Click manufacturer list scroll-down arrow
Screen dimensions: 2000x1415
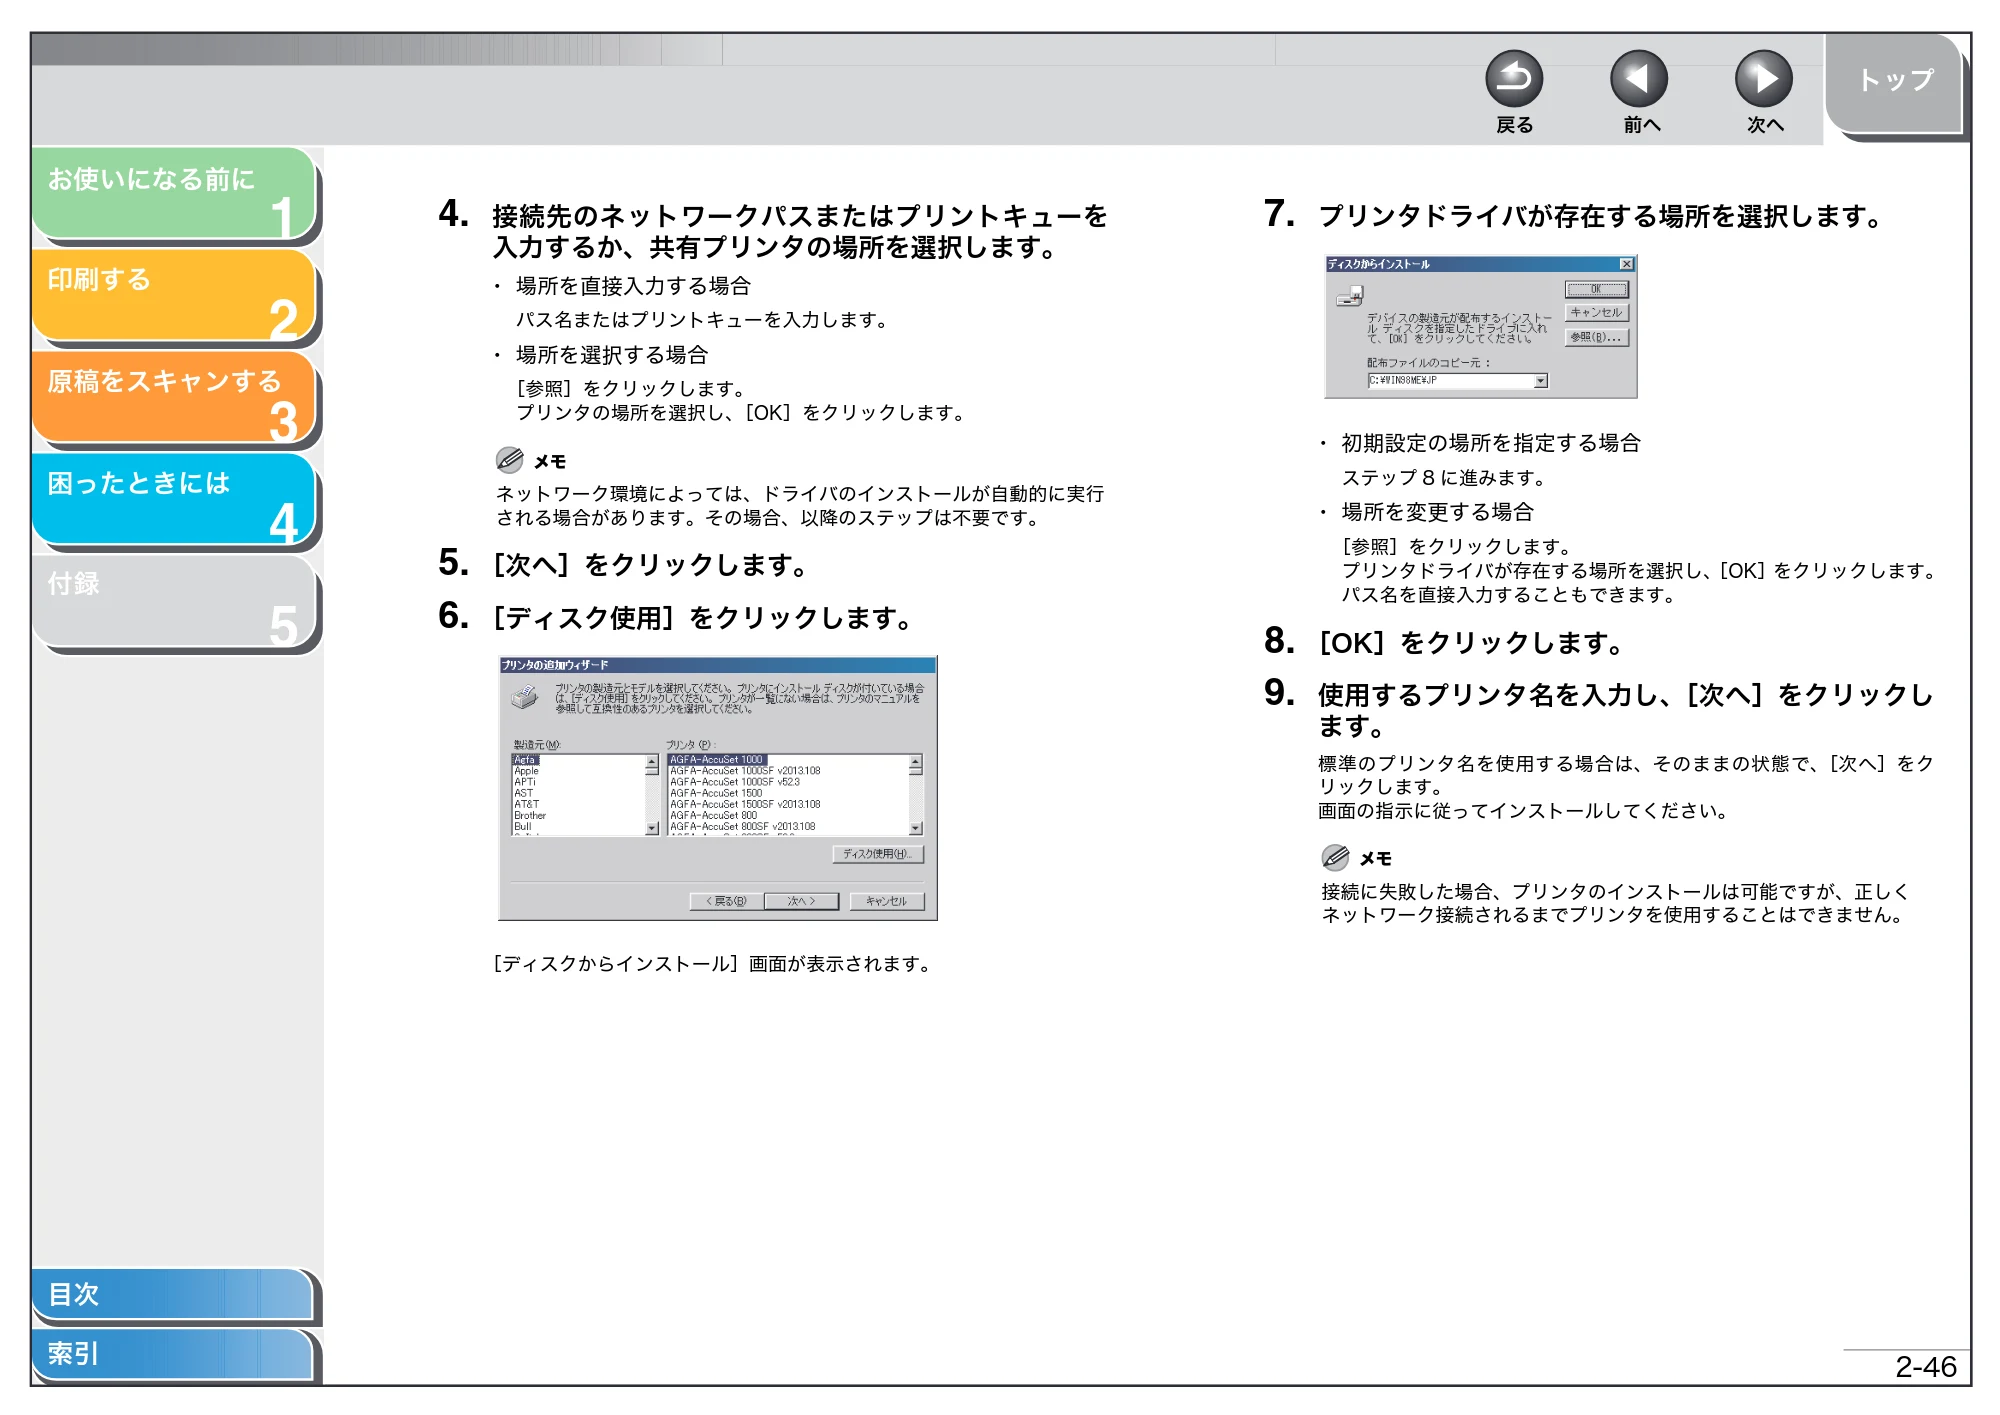pos(652,829)
